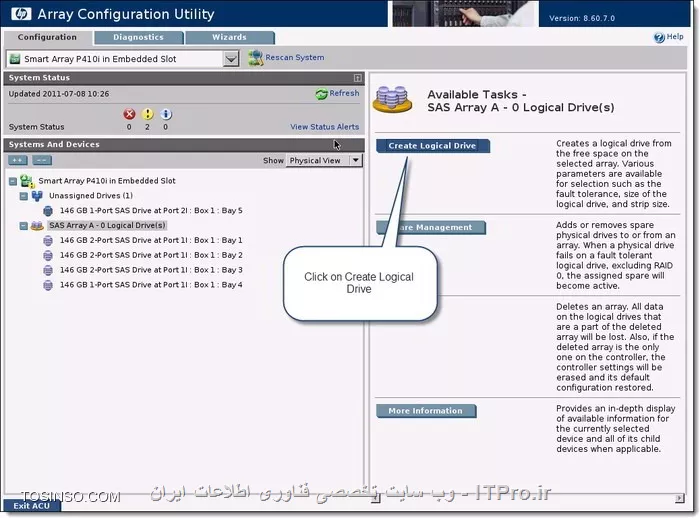This screenshot has width=700, height=518.
Task: Expand all tree nodes with ++ button
Action: 17,160
